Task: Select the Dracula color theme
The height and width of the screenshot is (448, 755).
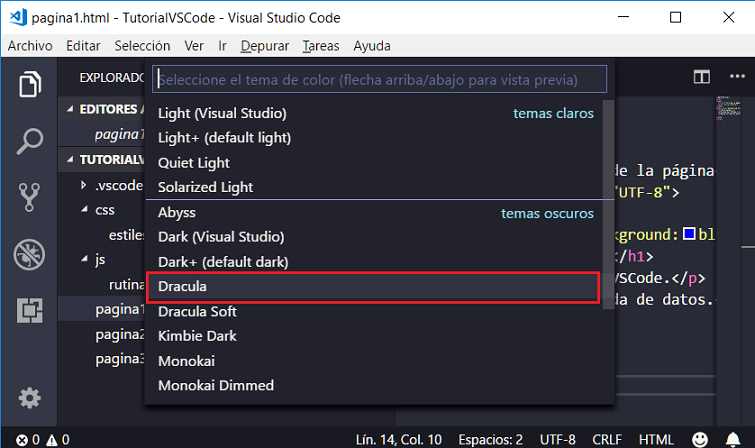Action: [x=372, y=287]
